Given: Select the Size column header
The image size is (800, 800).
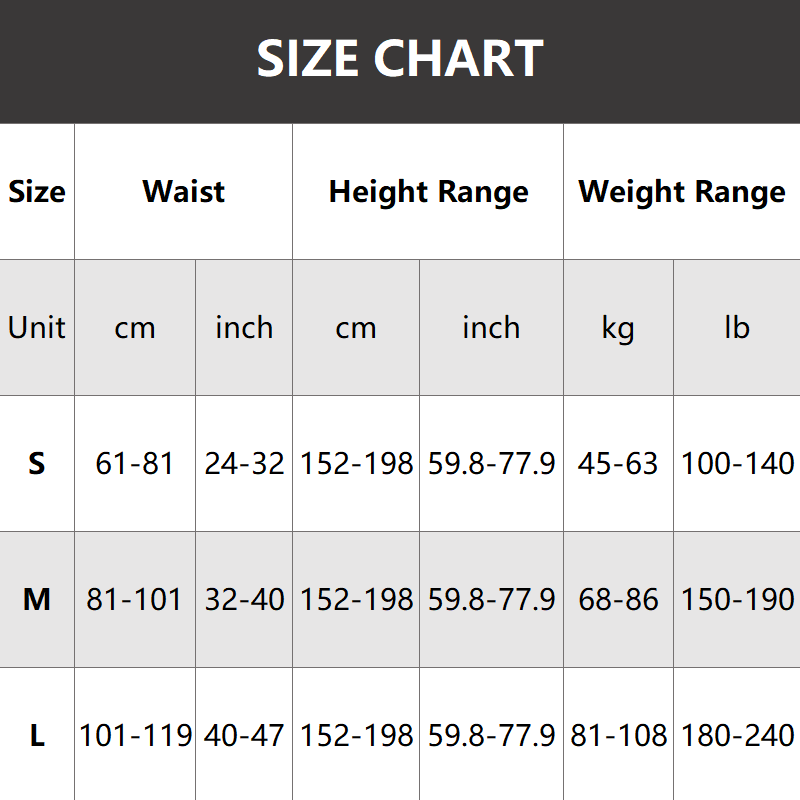Looking at the screenshot, I should click(x=37, y=192).
